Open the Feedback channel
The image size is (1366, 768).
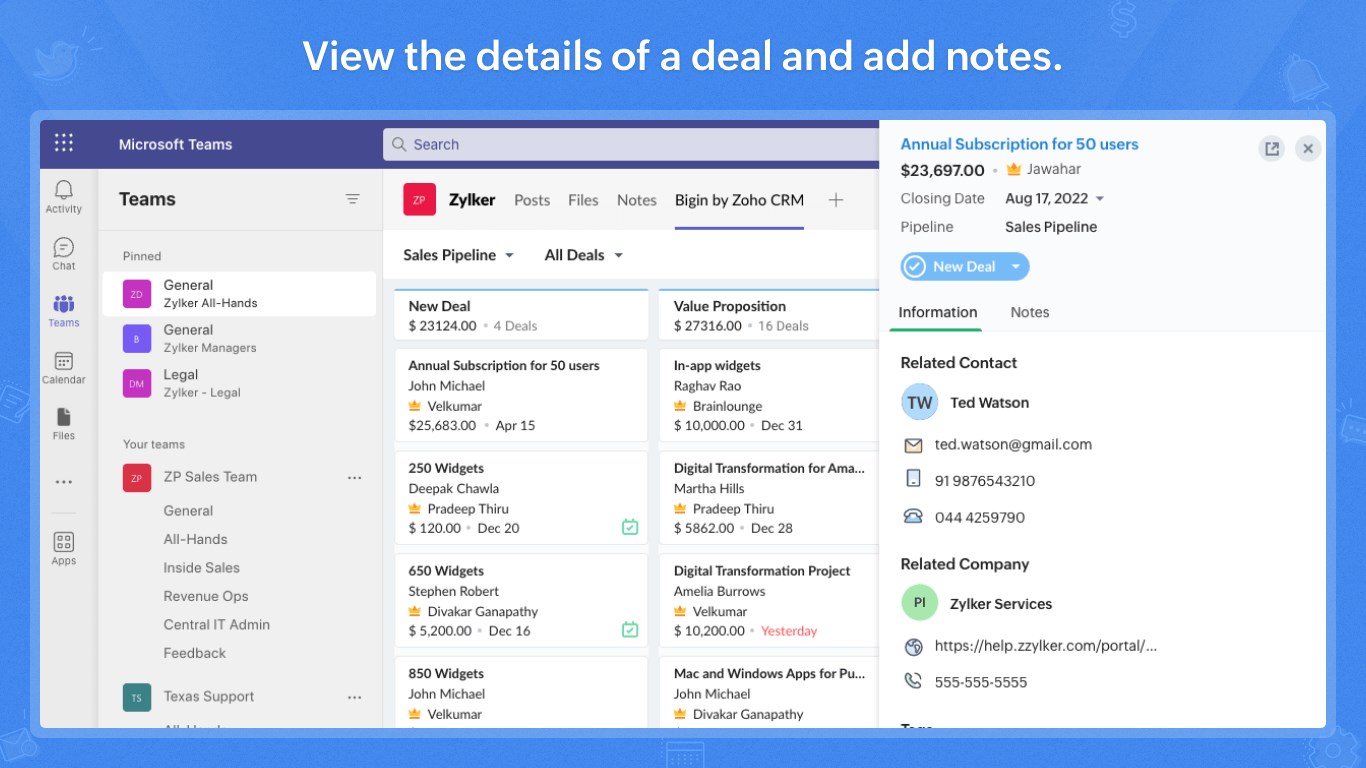(194, 653)
